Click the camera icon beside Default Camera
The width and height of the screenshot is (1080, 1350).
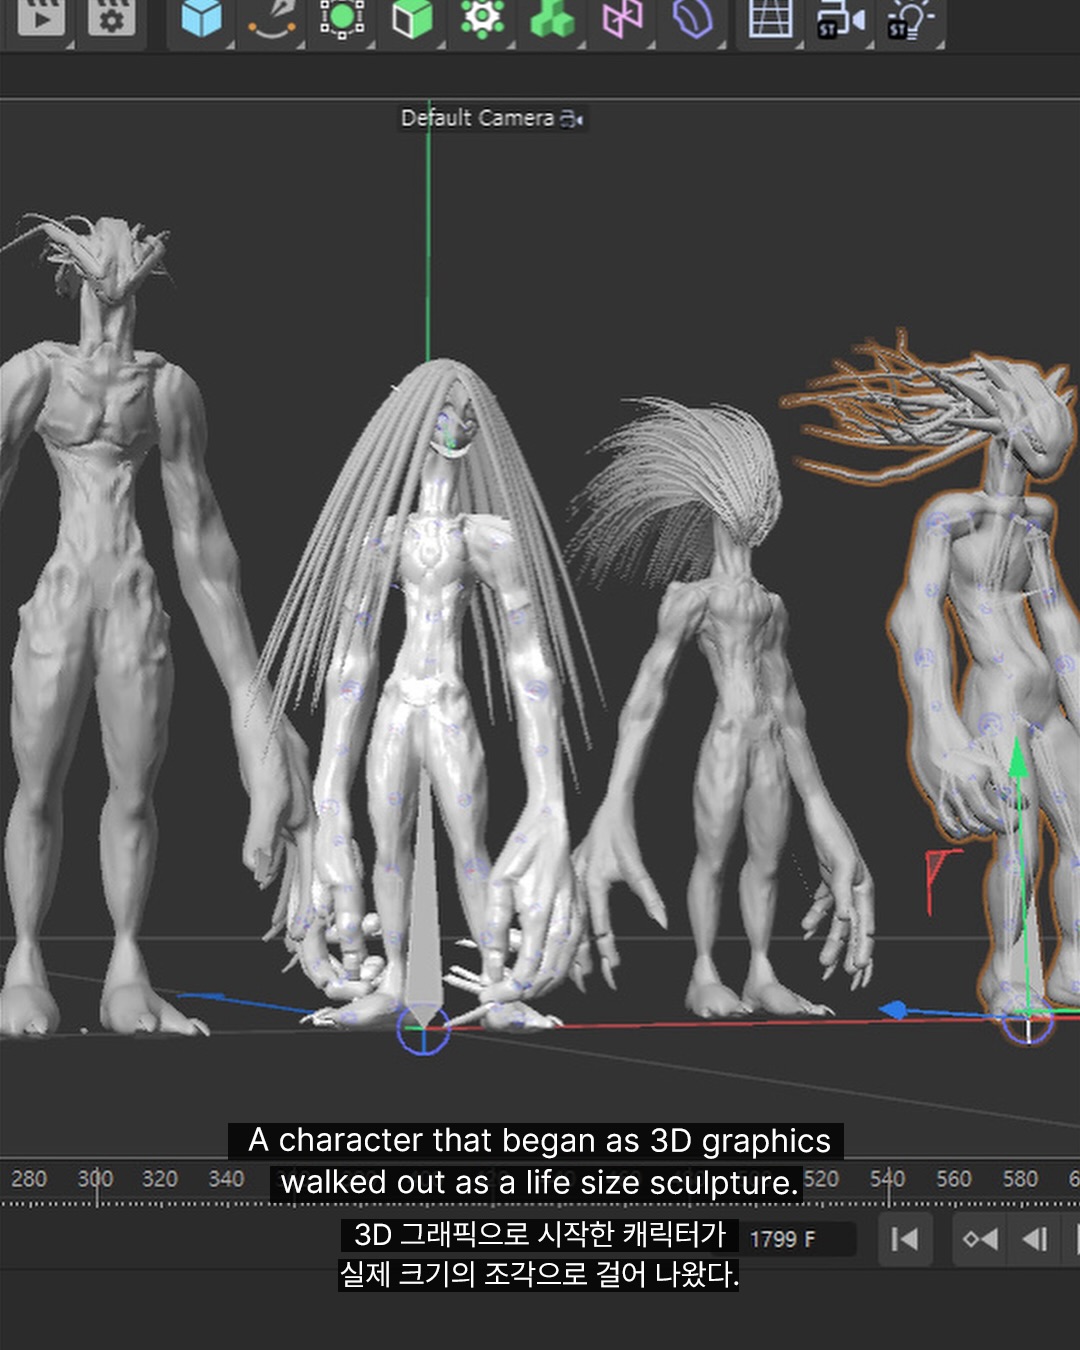point(572,119)
